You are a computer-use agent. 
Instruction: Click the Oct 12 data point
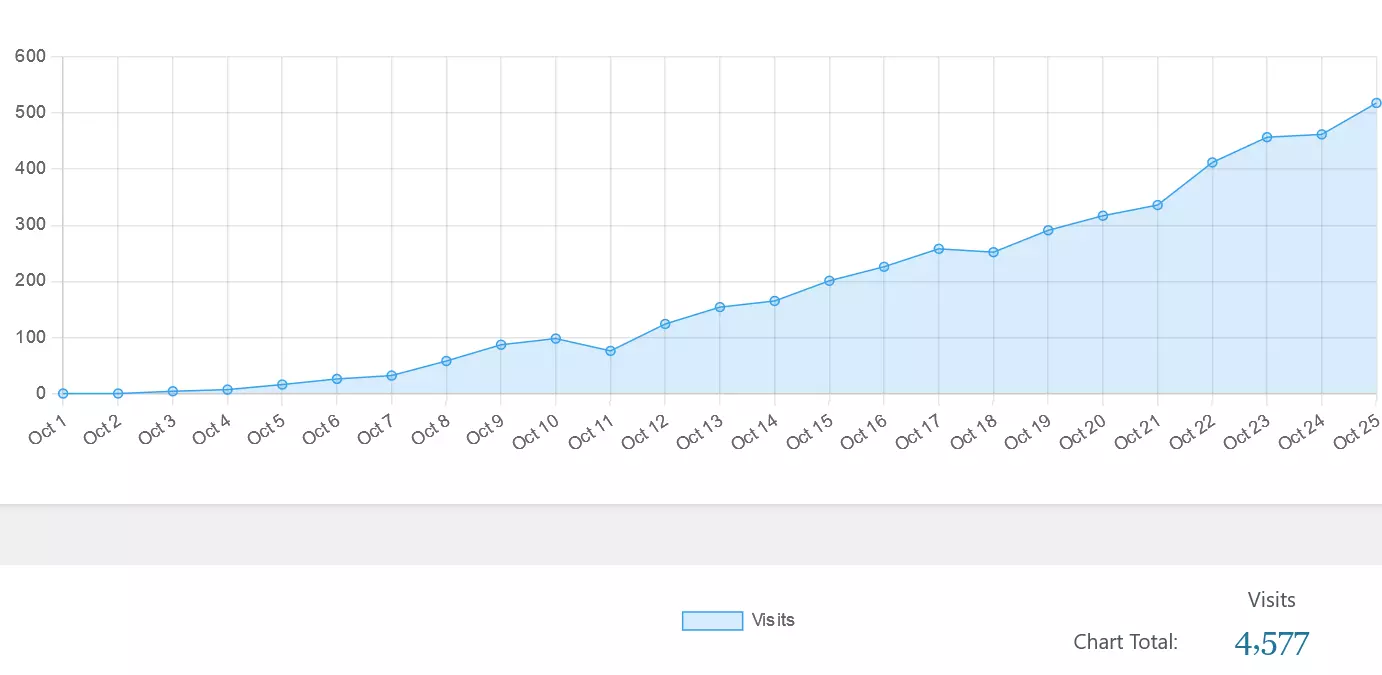point(665,324)
